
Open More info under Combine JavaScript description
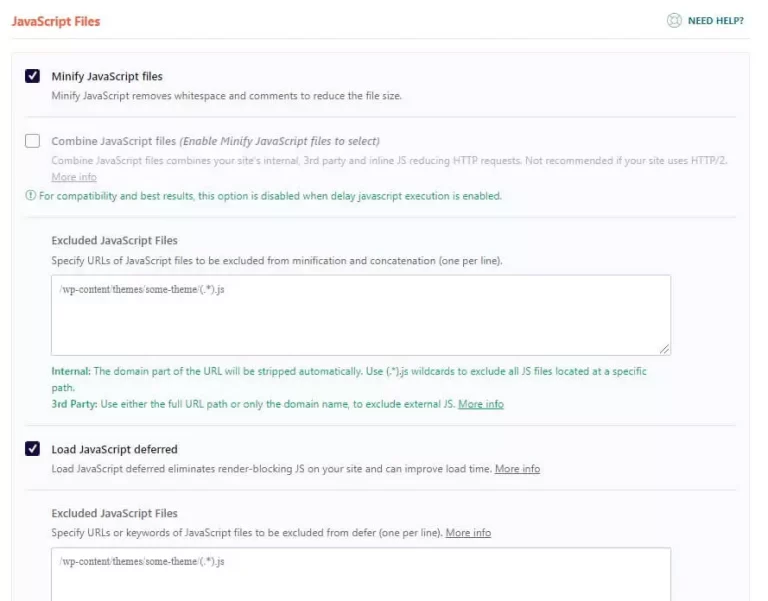(74, 177)
